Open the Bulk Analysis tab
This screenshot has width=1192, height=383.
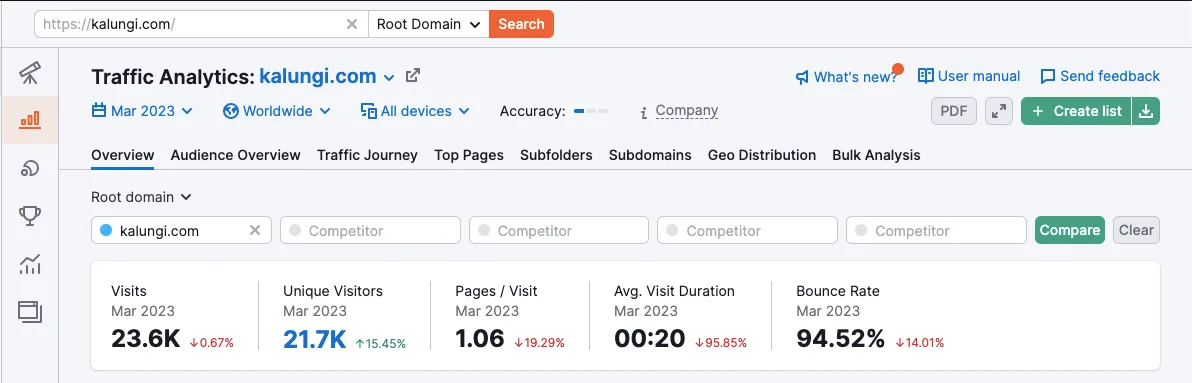point(877,155)
